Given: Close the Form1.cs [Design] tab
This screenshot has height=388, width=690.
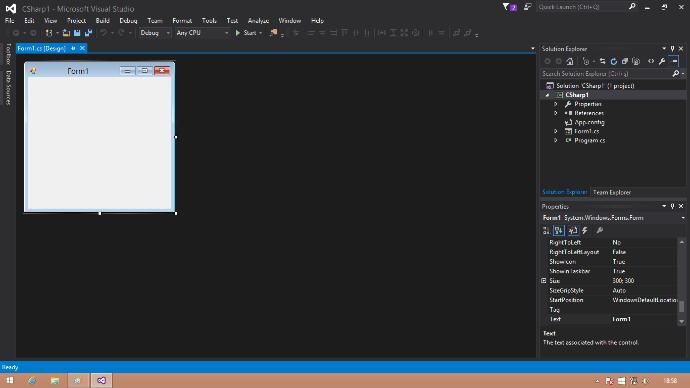Looking at the screenshot, I should [x=82, y=48].
